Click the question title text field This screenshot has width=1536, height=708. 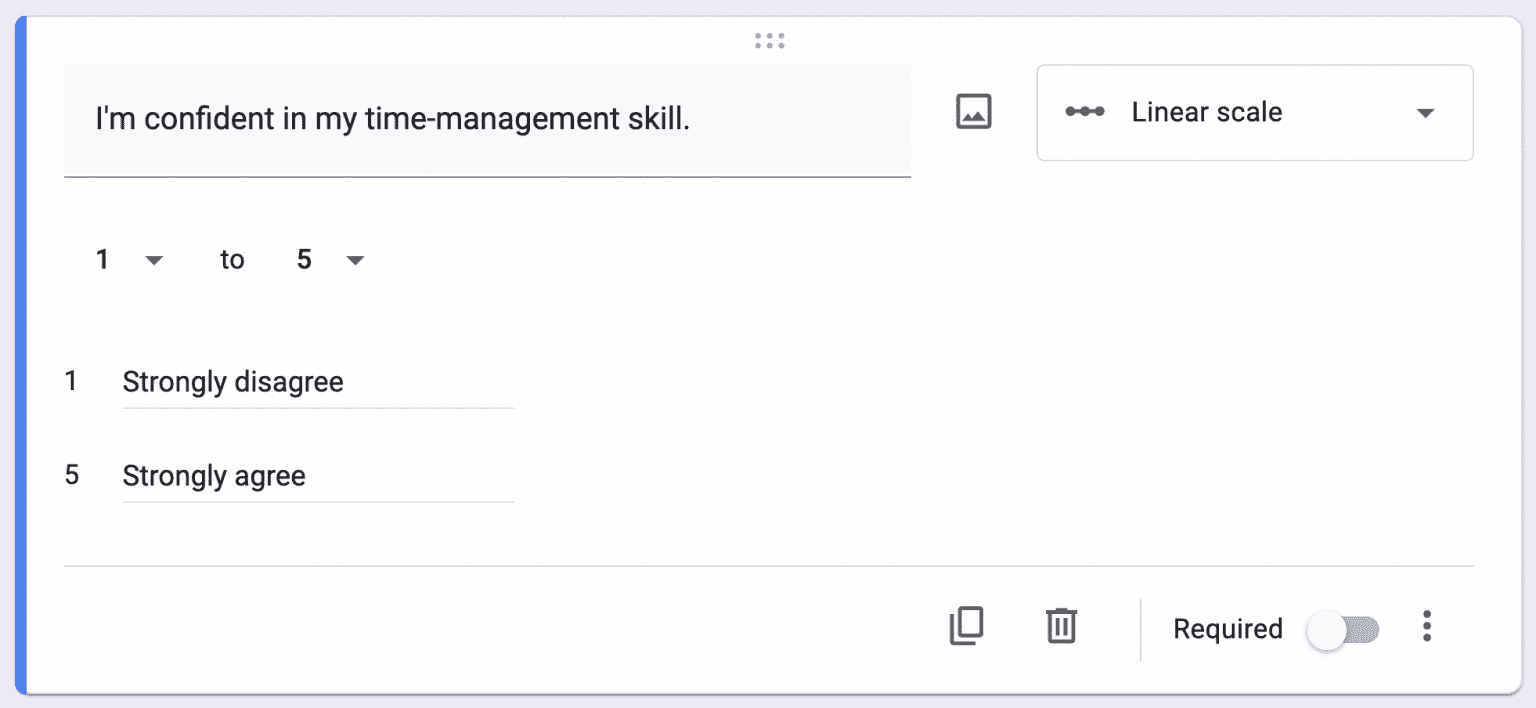coord(487,120)
